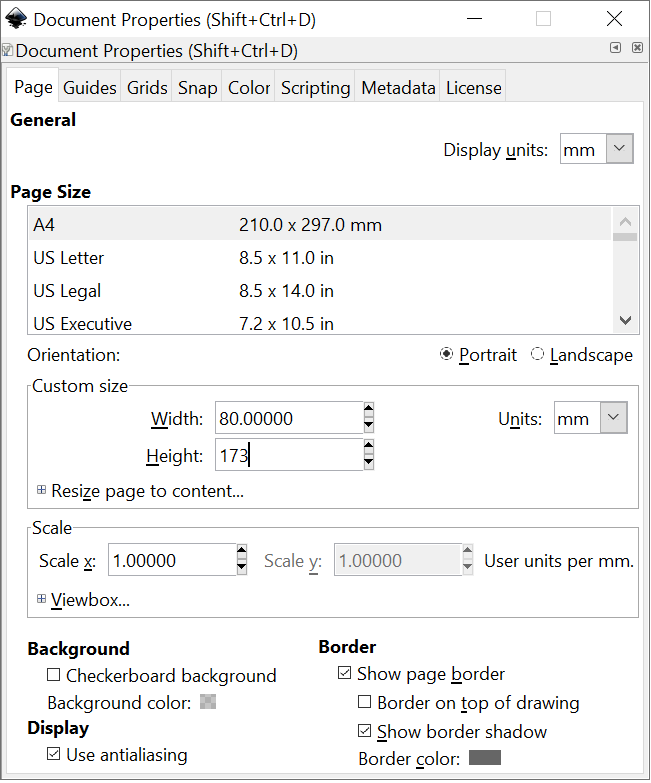Click the Height input field

pyautogui.click(x=289, y=455)
